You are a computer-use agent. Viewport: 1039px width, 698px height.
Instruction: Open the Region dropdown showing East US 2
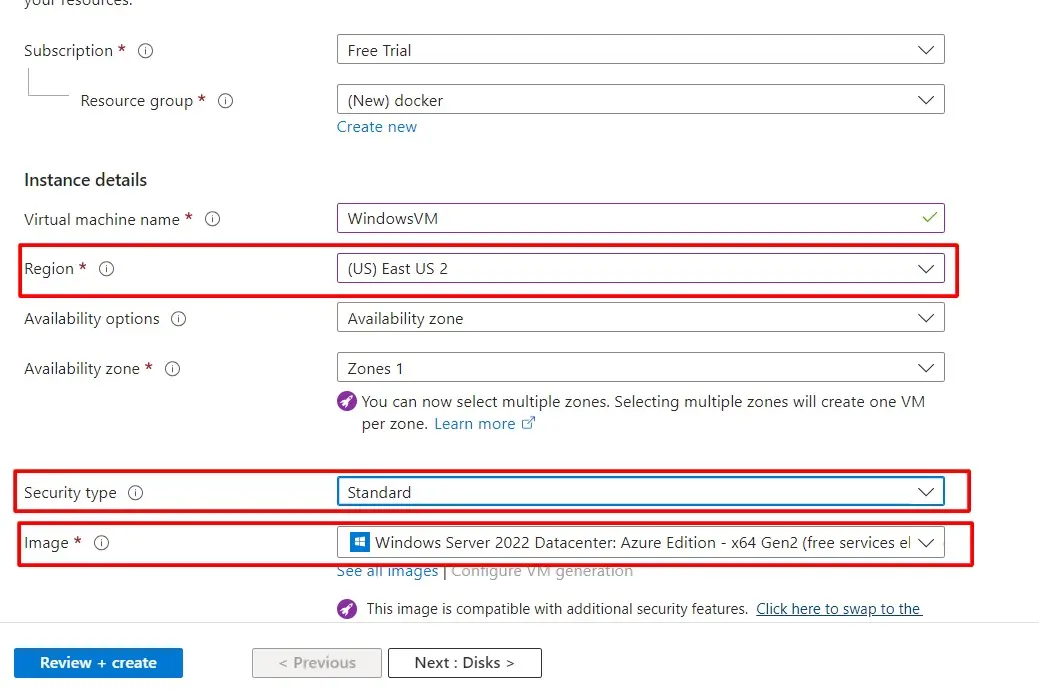click(x=640, y=268)
